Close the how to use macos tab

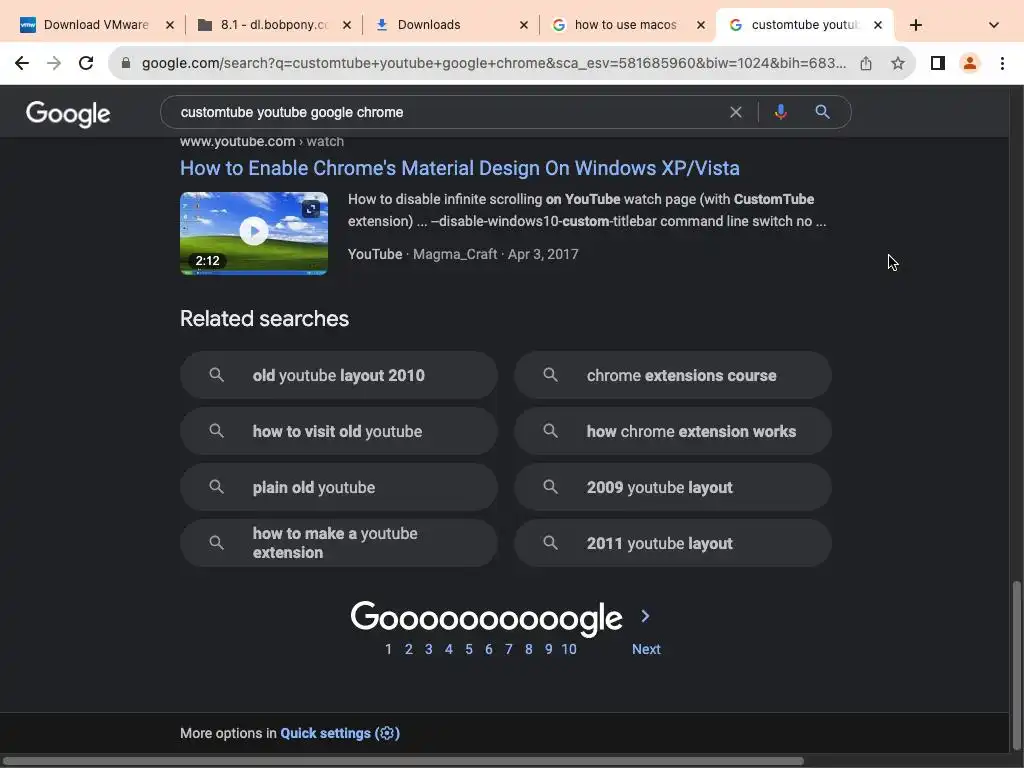click(701, 25)
